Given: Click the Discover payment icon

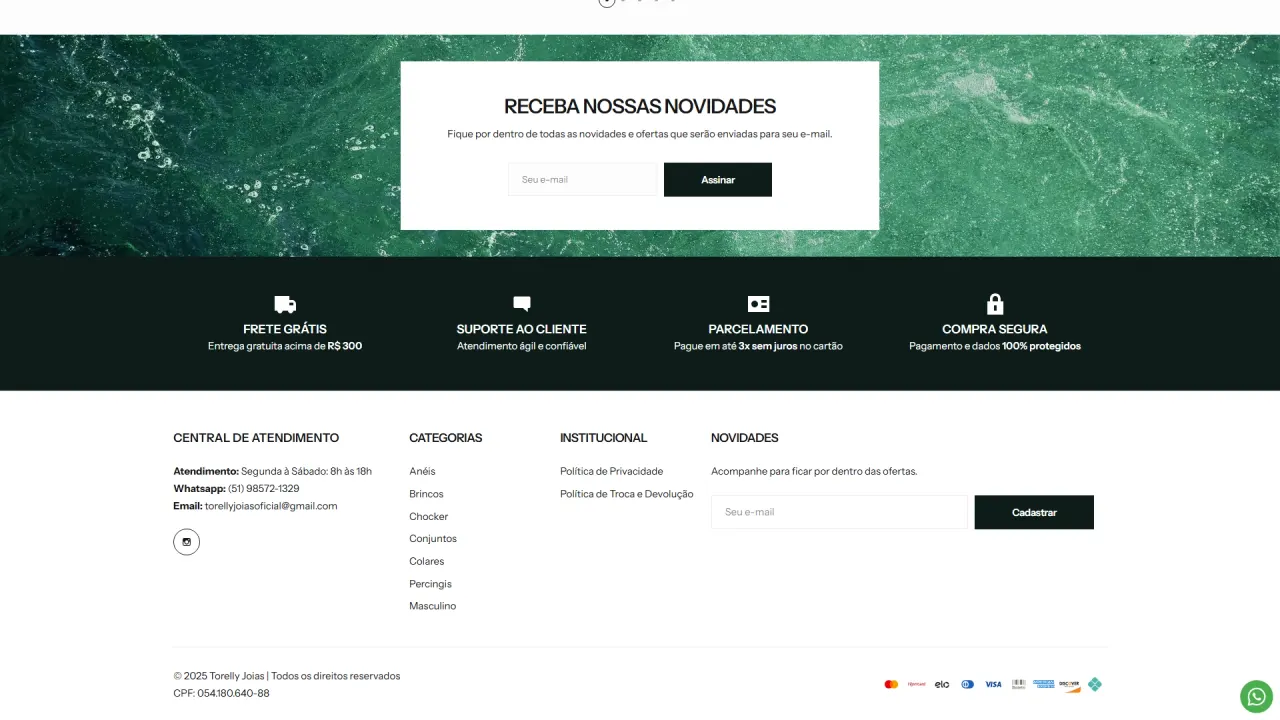Looking at the screenshot, I should [1070, 685].
